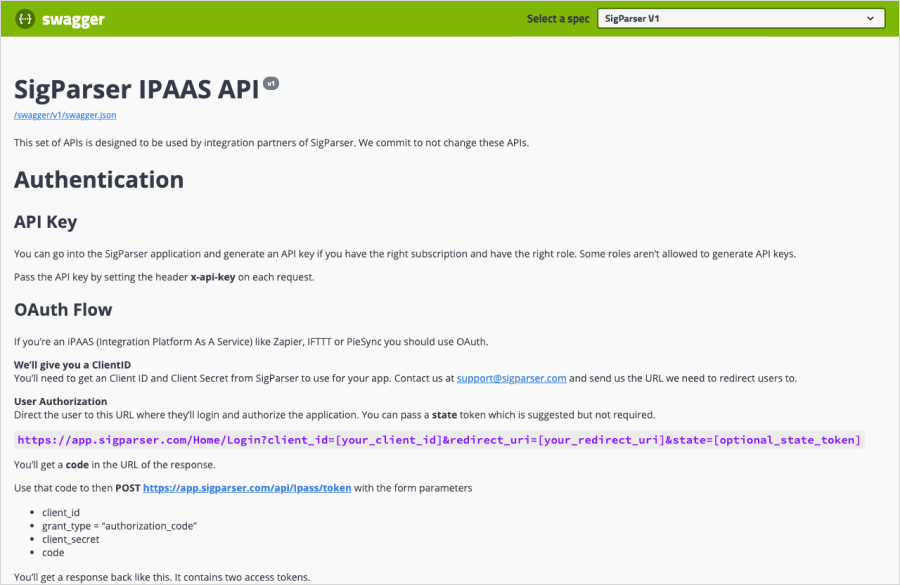Click the SigParser IPAAS API title
This screenshot has width=900, height=585.
tap(137, 90)
